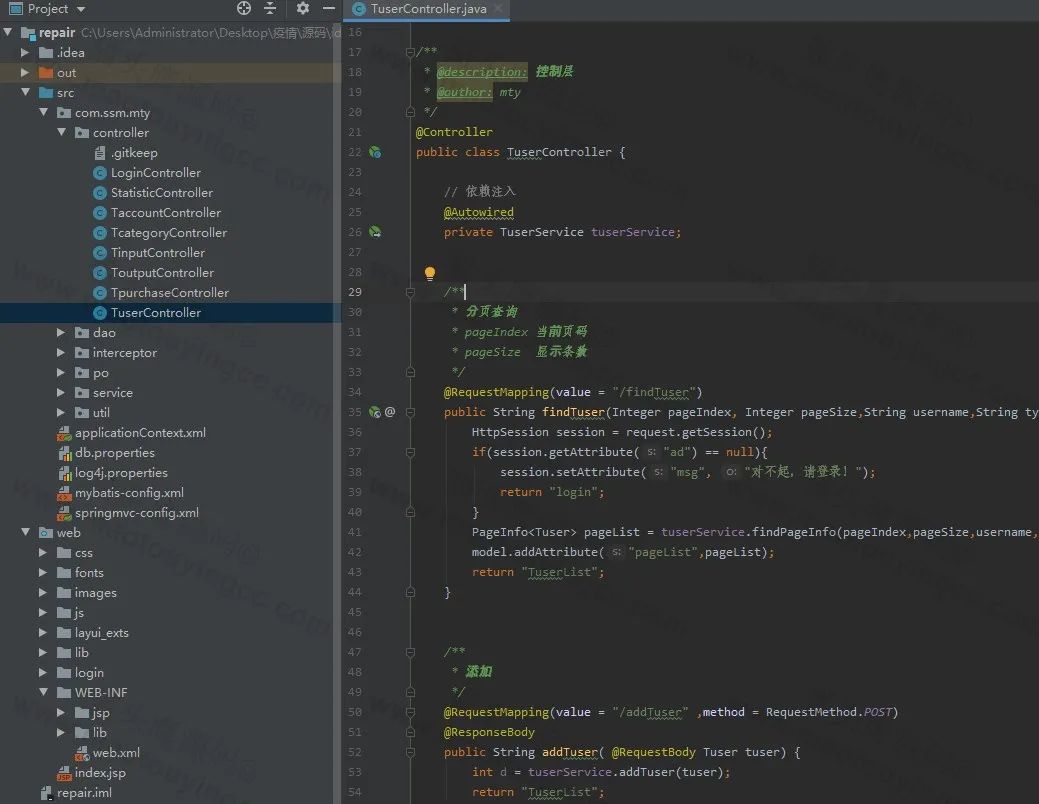Open StatisticController class
1039x804 pixels.
[x=162, y=192]
